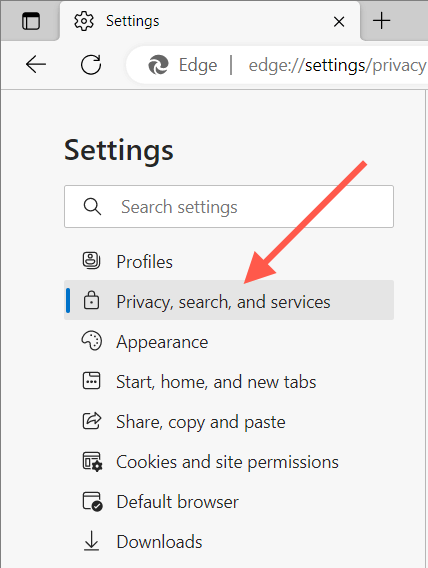Click the Downloads arrow icon
The image size is (428, 568).
[x=91, y=541]
